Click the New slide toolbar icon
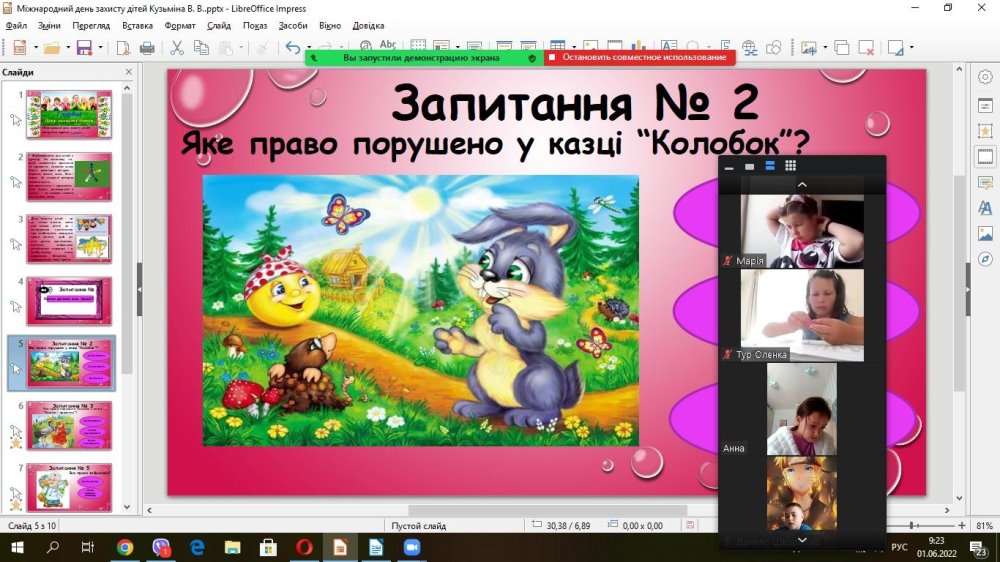This screenshot has width=1000, height=562. [809, 48]
